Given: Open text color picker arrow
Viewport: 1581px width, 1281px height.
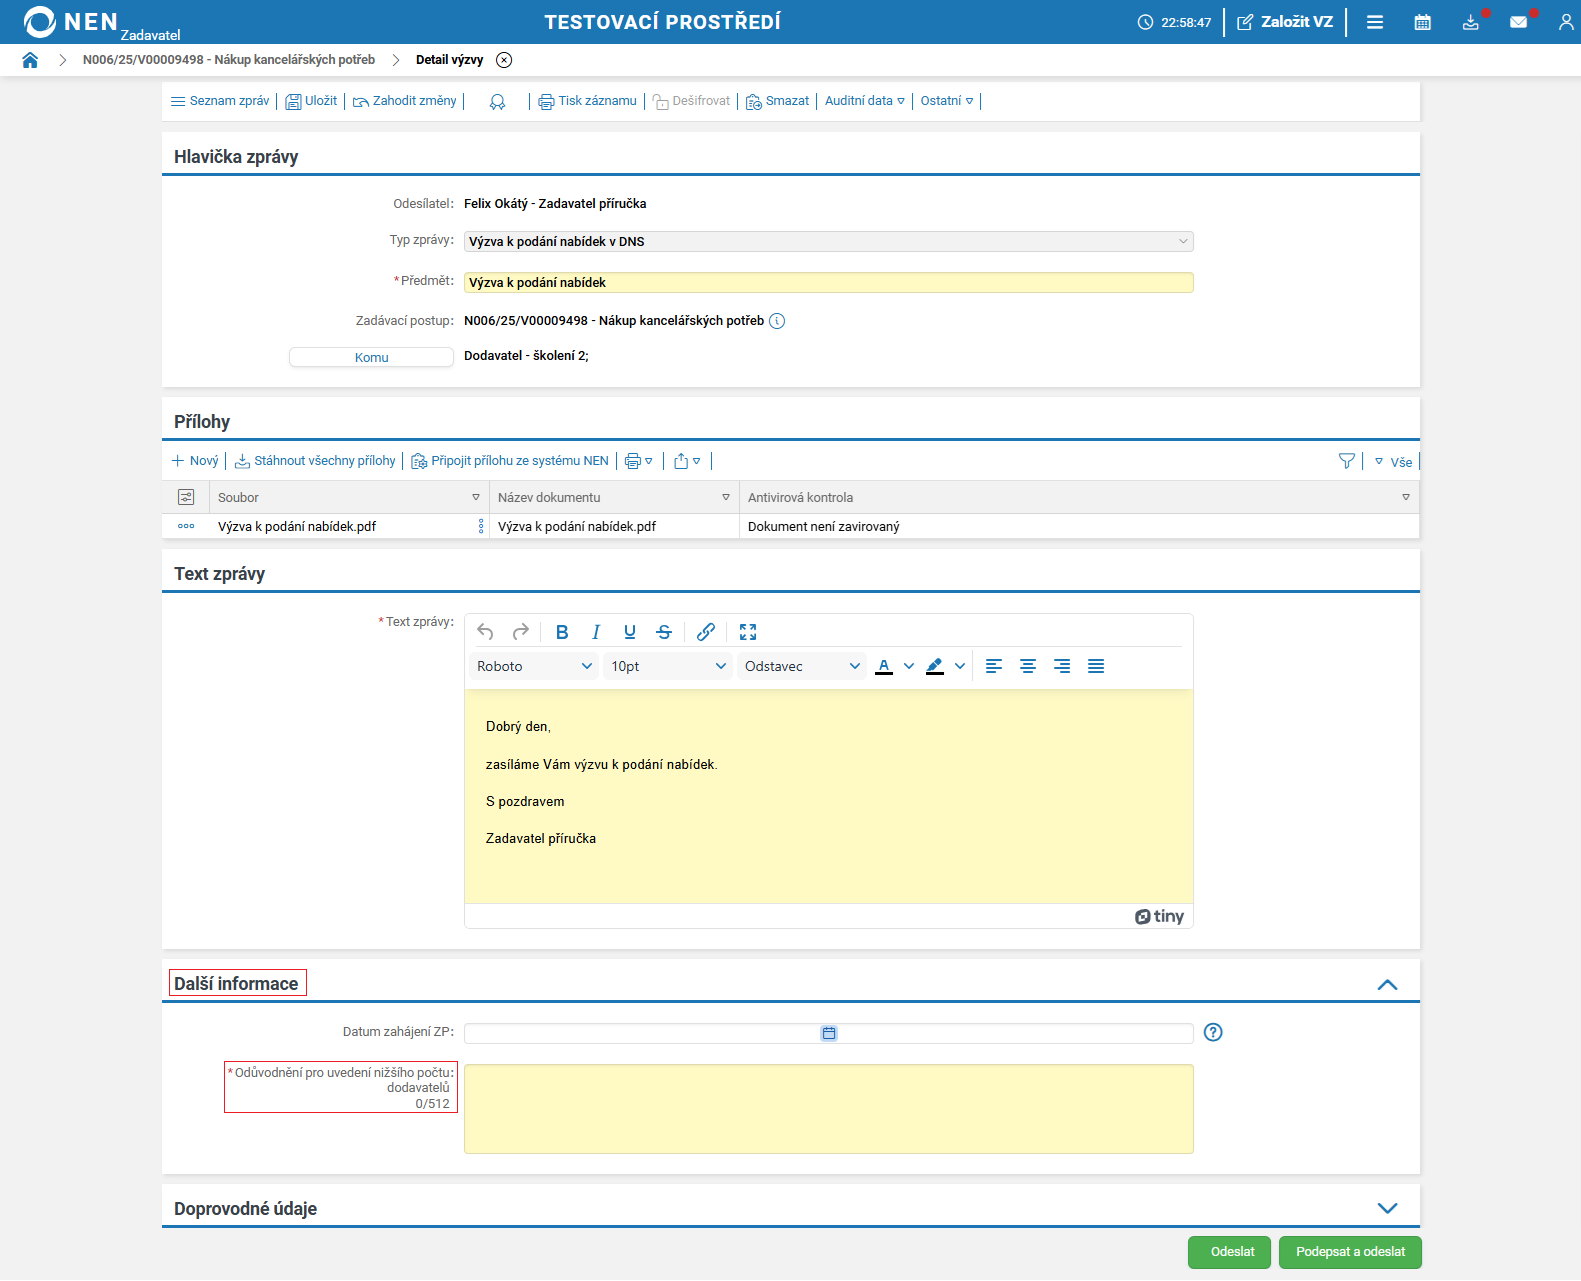Looking at the screenshot, I should pos(909,667).
